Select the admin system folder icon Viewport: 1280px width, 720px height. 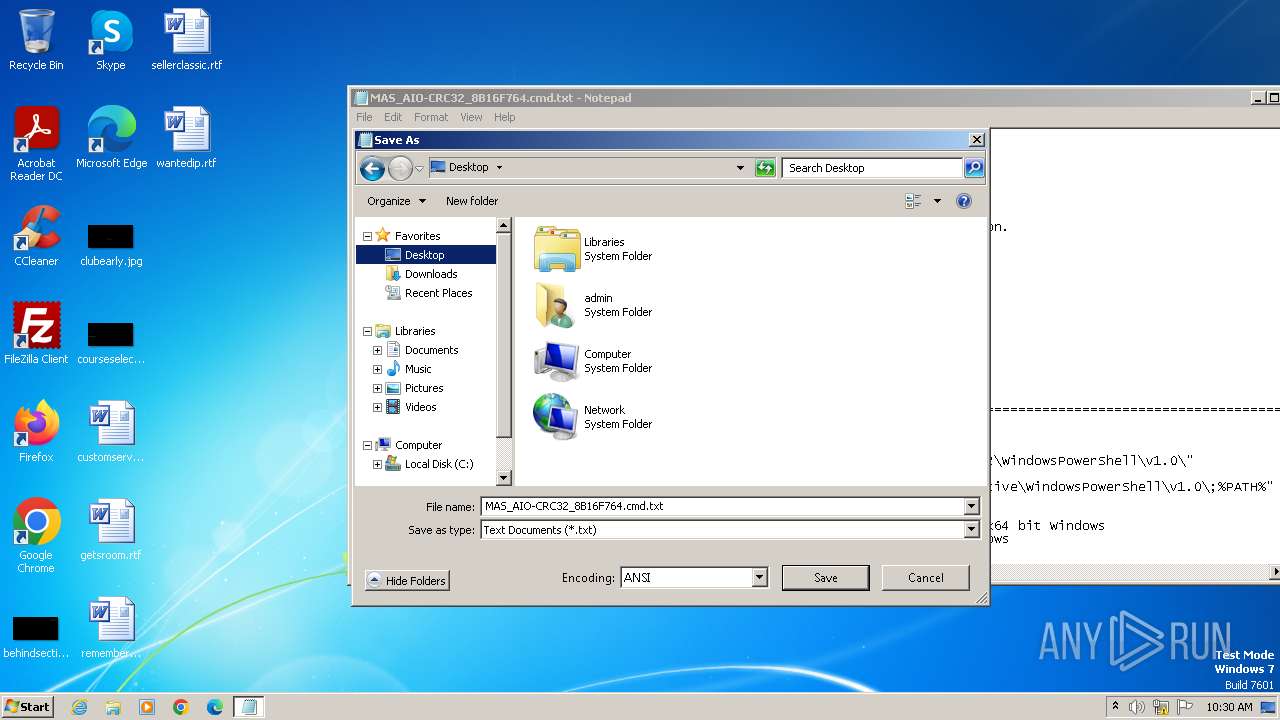(x=556, y=305)
